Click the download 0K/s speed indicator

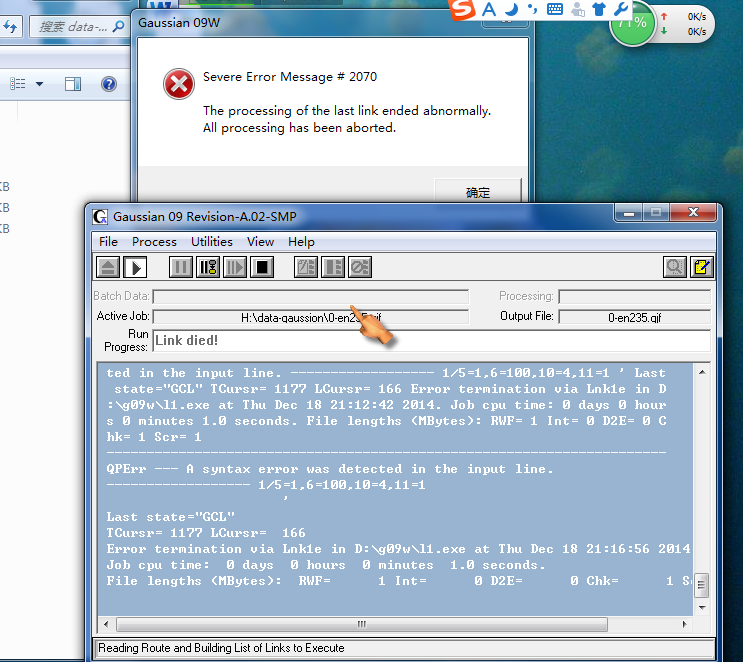point(683,31)
